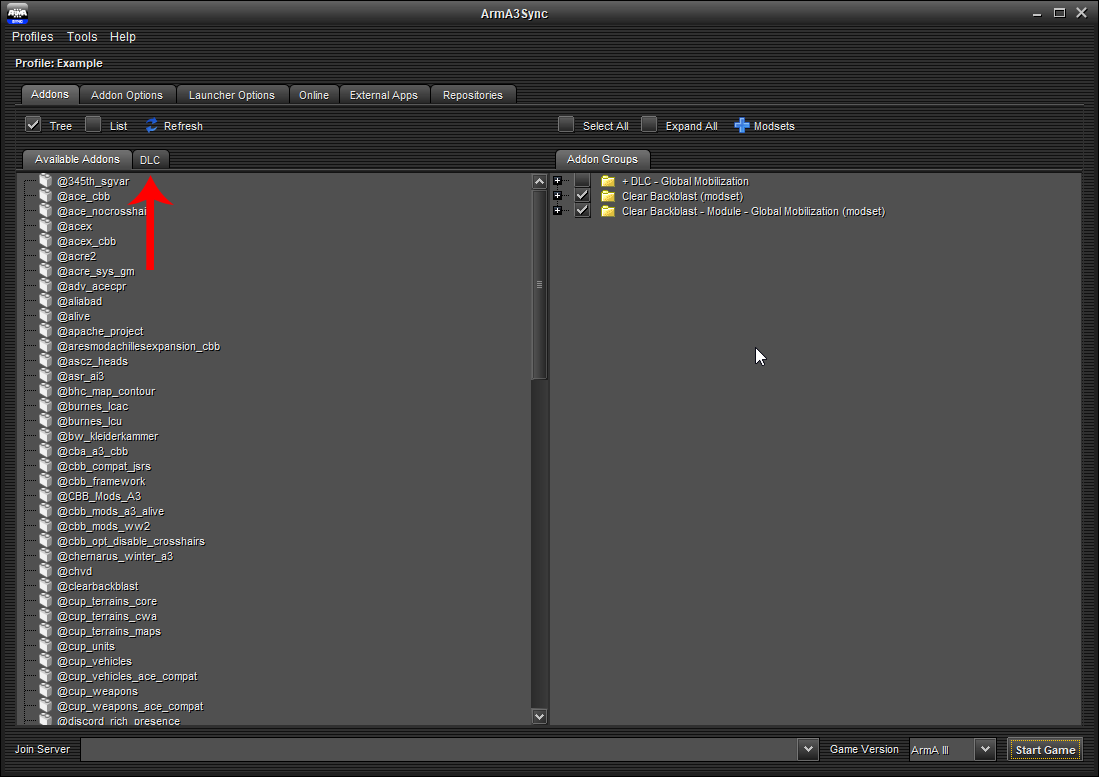This screenshot has height=777, width=1099.
Task: Switch to the Launcher Options tab
Action: click(231, 95)
